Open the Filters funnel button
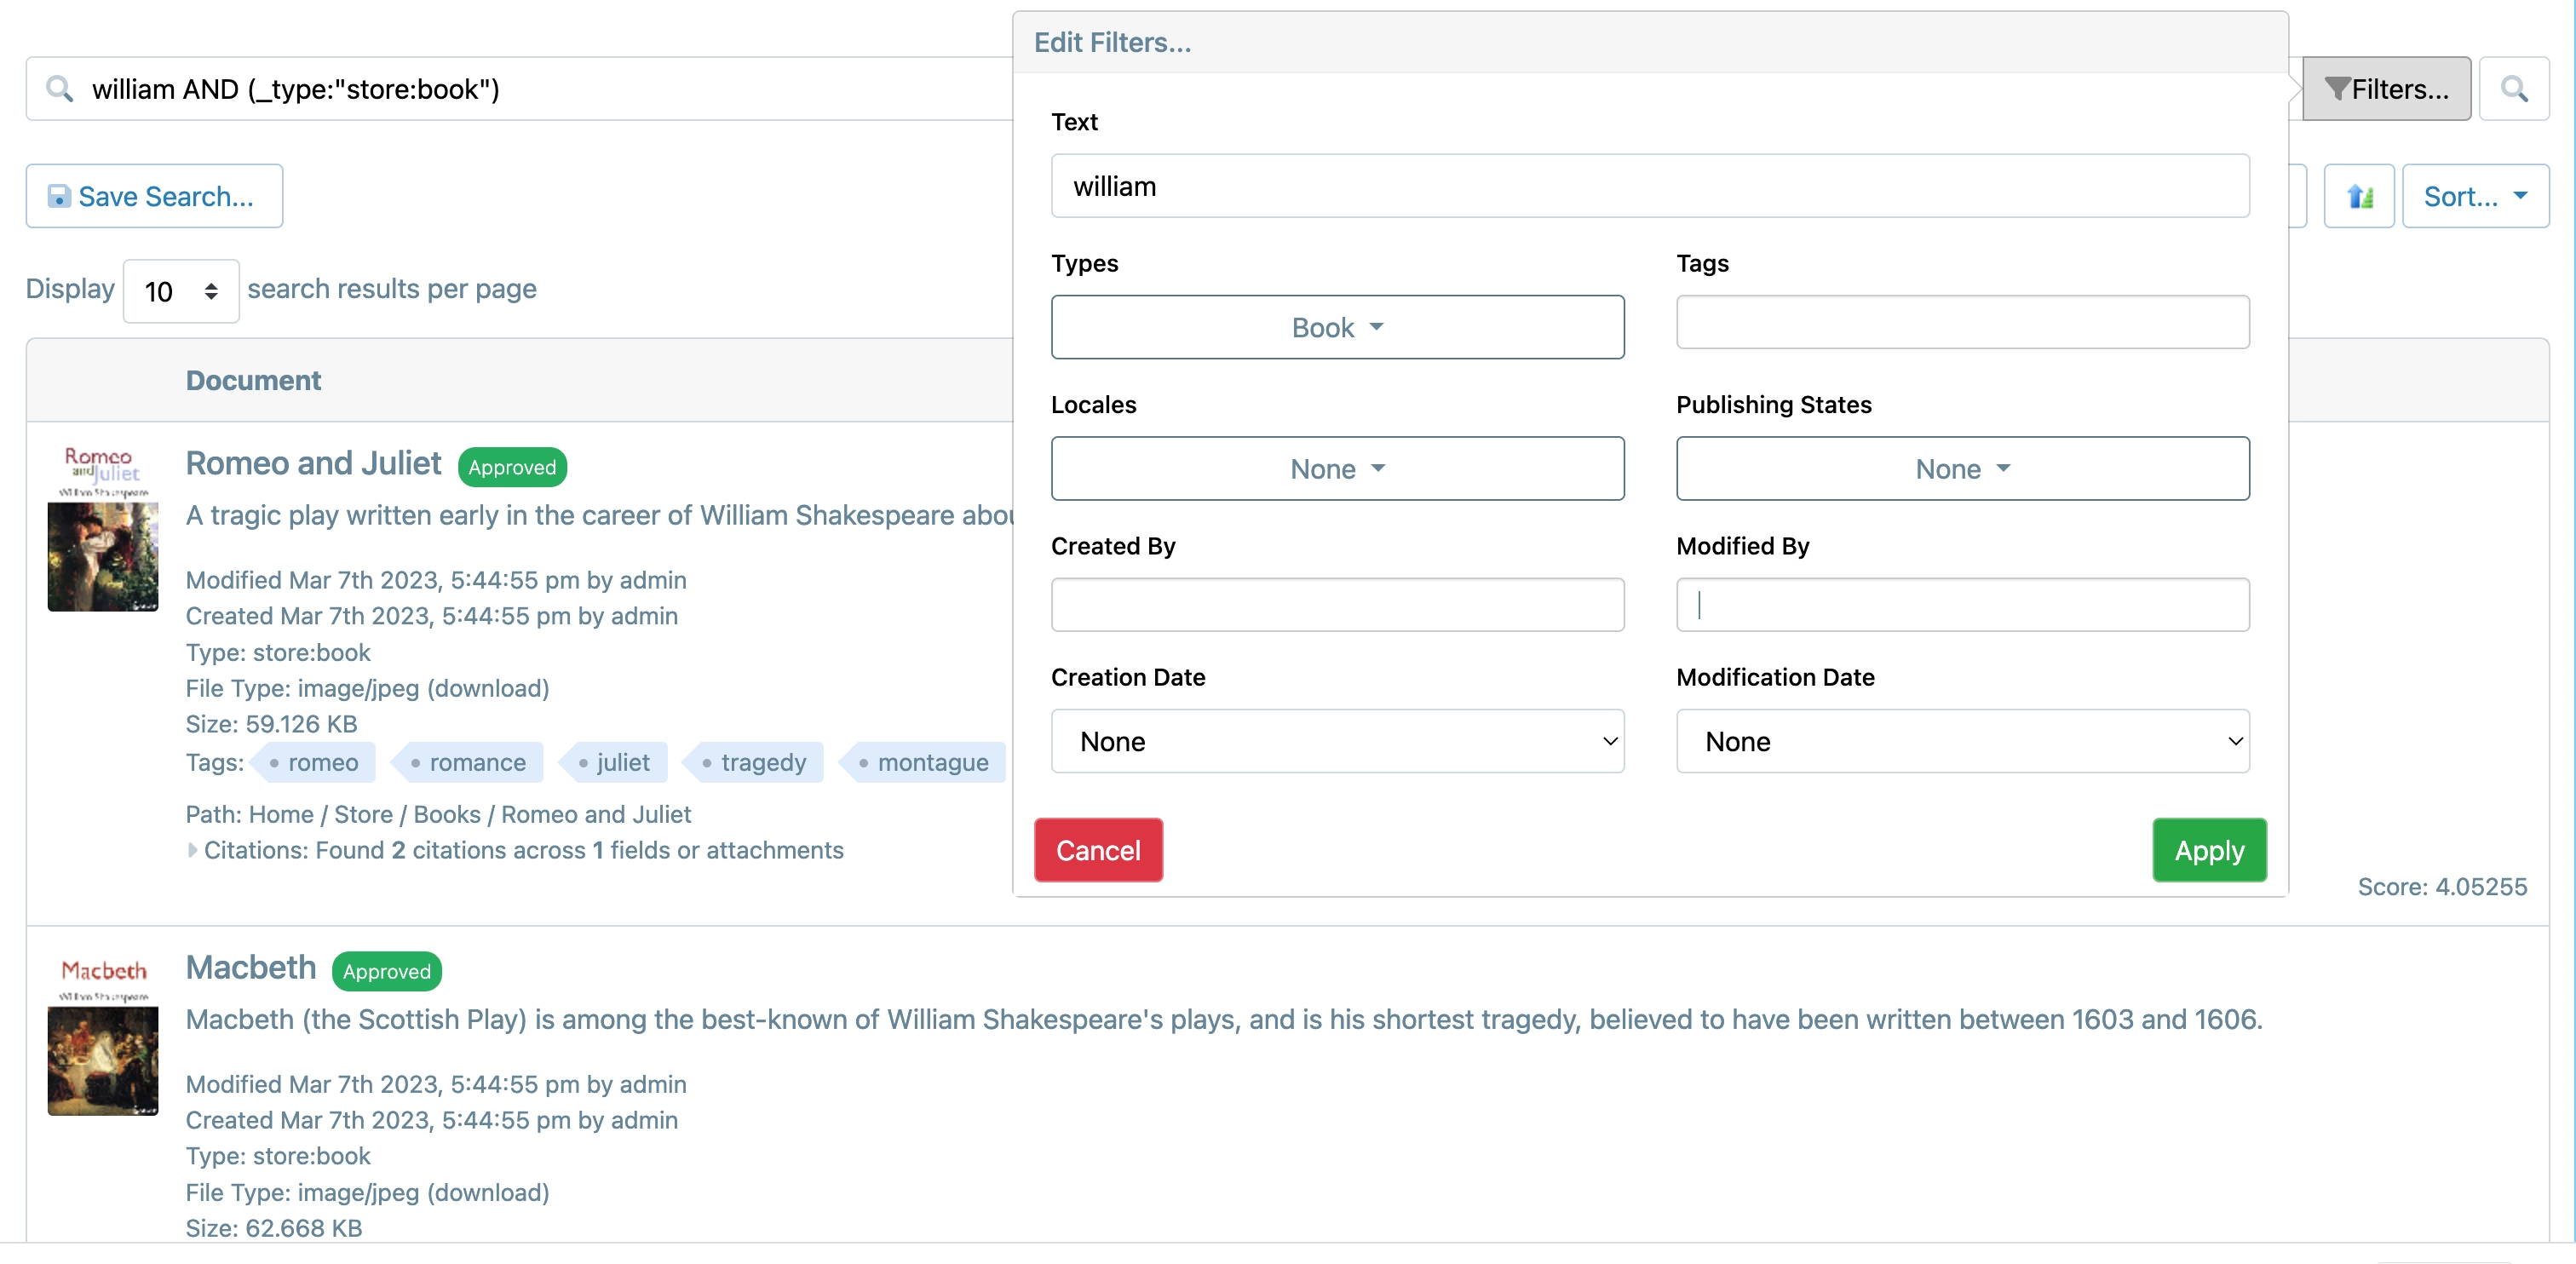The width and height of the screenshot is (2576, 1264). coord(2386,89)
